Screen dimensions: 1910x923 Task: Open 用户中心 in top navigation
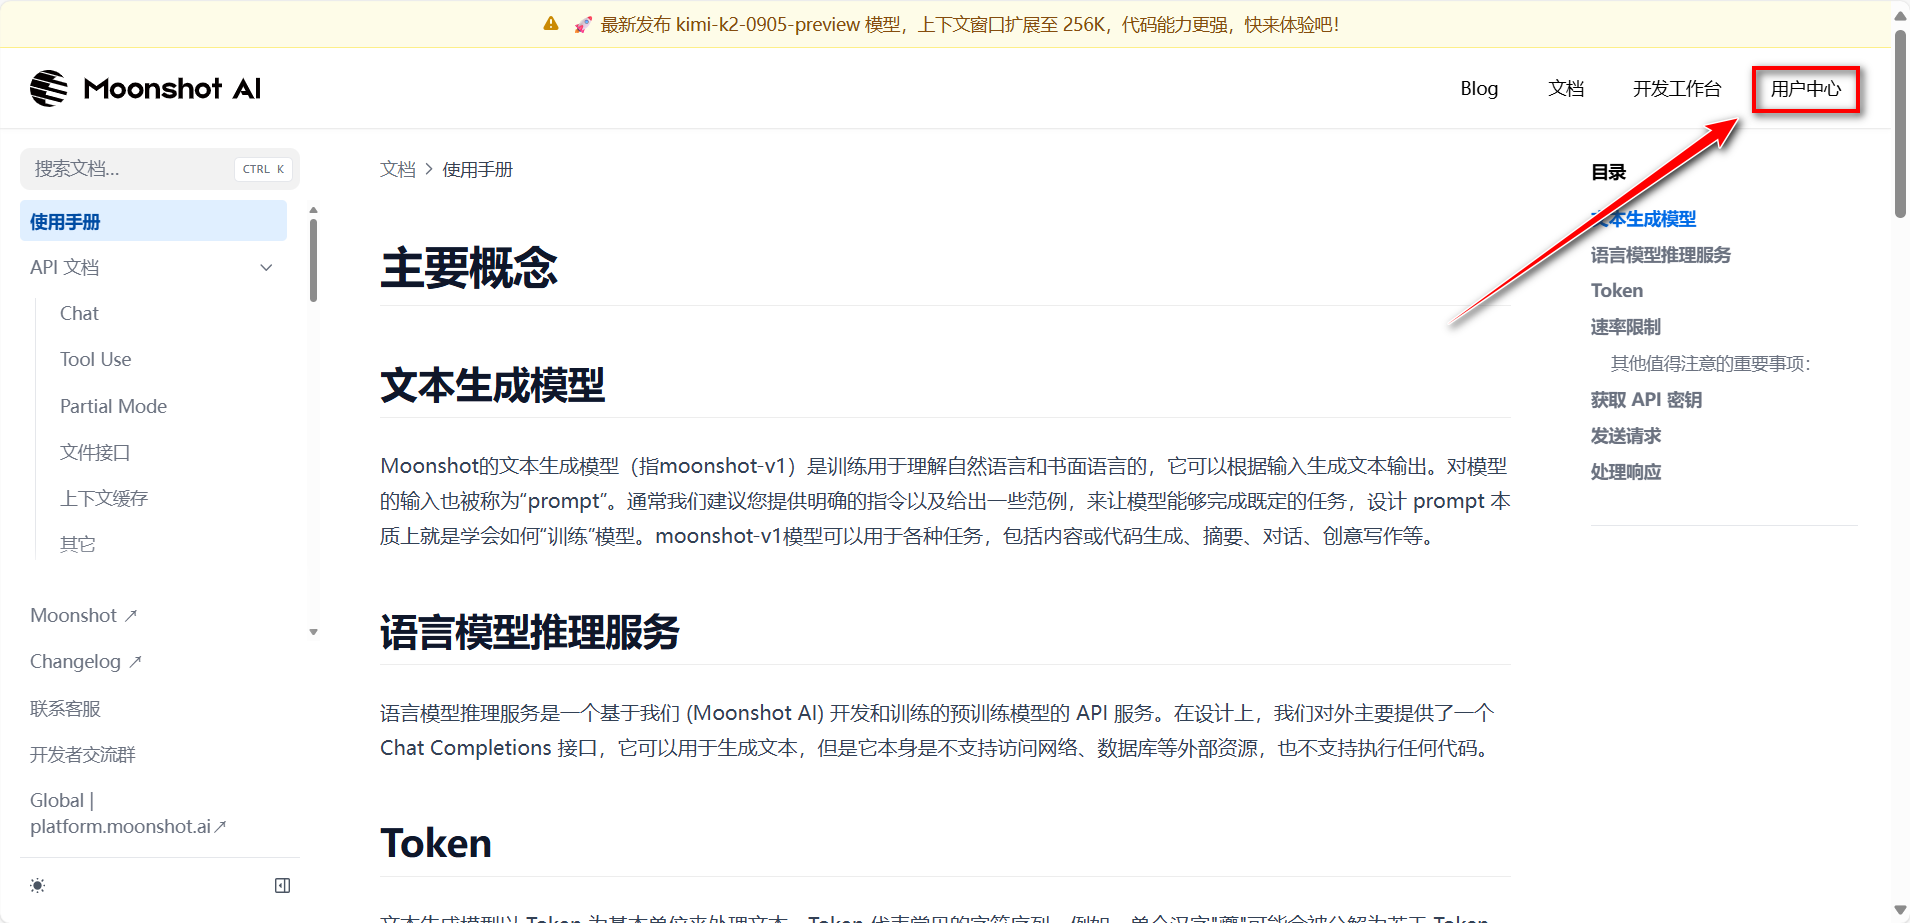(1806, 89)
